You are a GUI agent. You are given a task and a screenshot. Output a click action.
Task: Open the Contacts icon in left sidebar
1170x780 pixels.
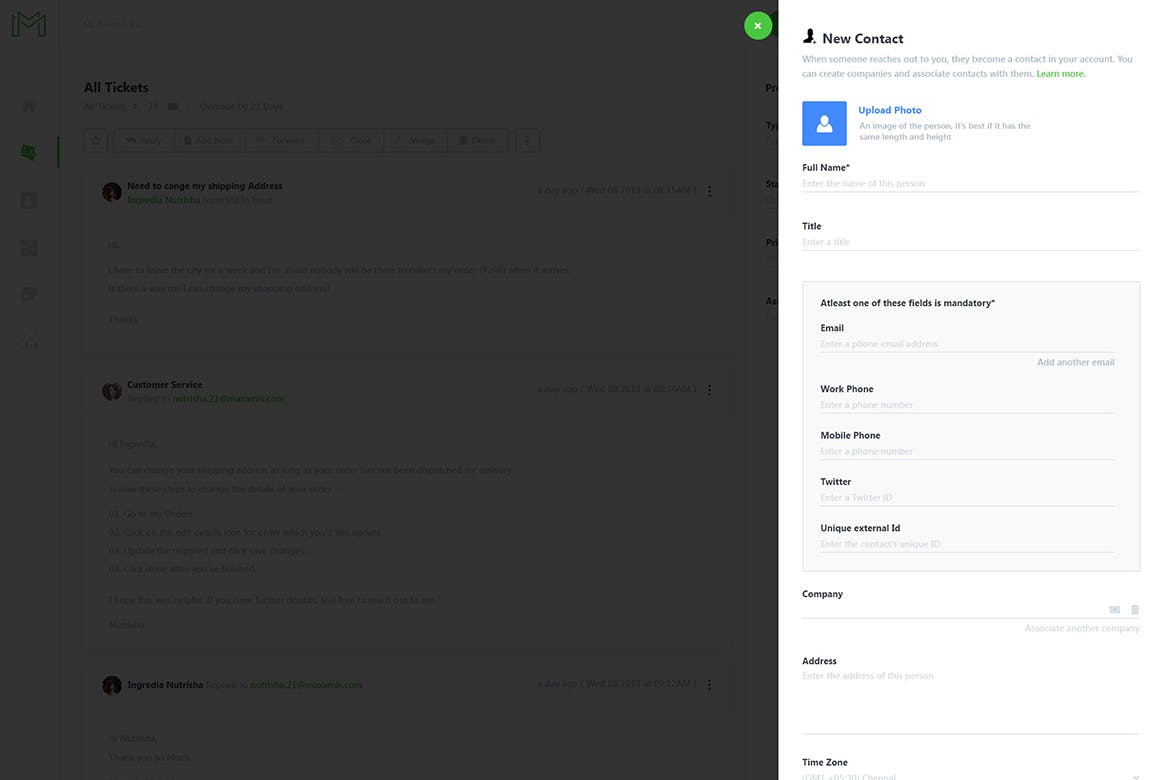click(x=29, y=200)
